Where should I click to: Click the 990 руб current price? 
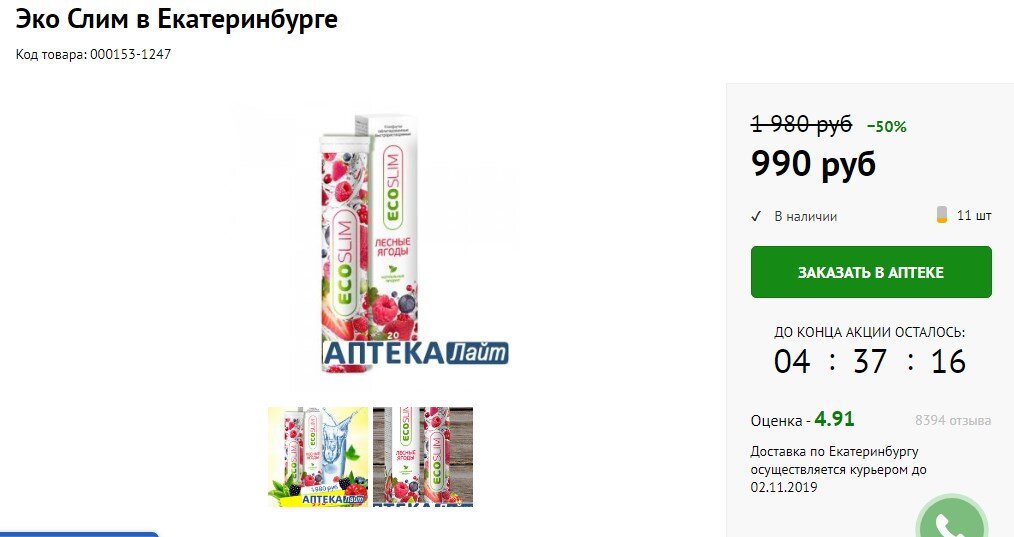[814, 164]
